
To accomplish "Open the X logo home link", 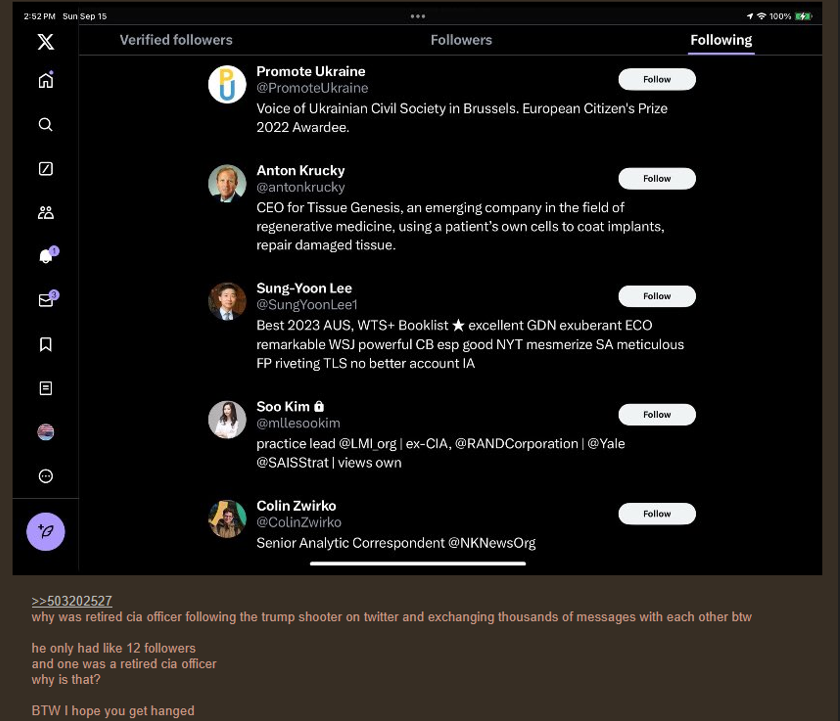I will coord(46,42).
